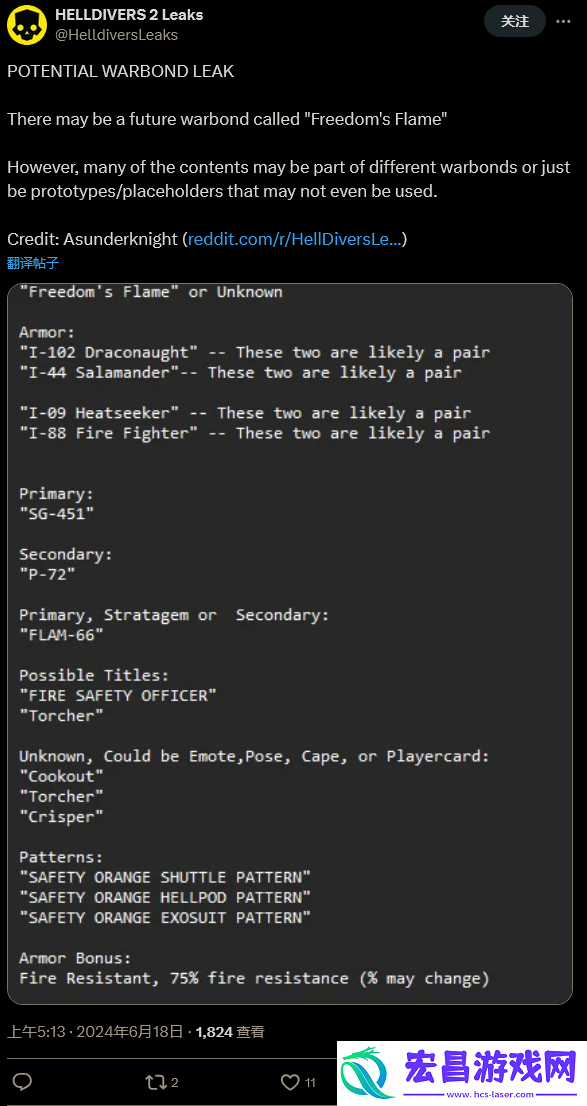Viewport: 587px width, 1106px height.
Task: Open the timestamp 上午5:13 · 2024年6月18日
Action: (96, 1032)
